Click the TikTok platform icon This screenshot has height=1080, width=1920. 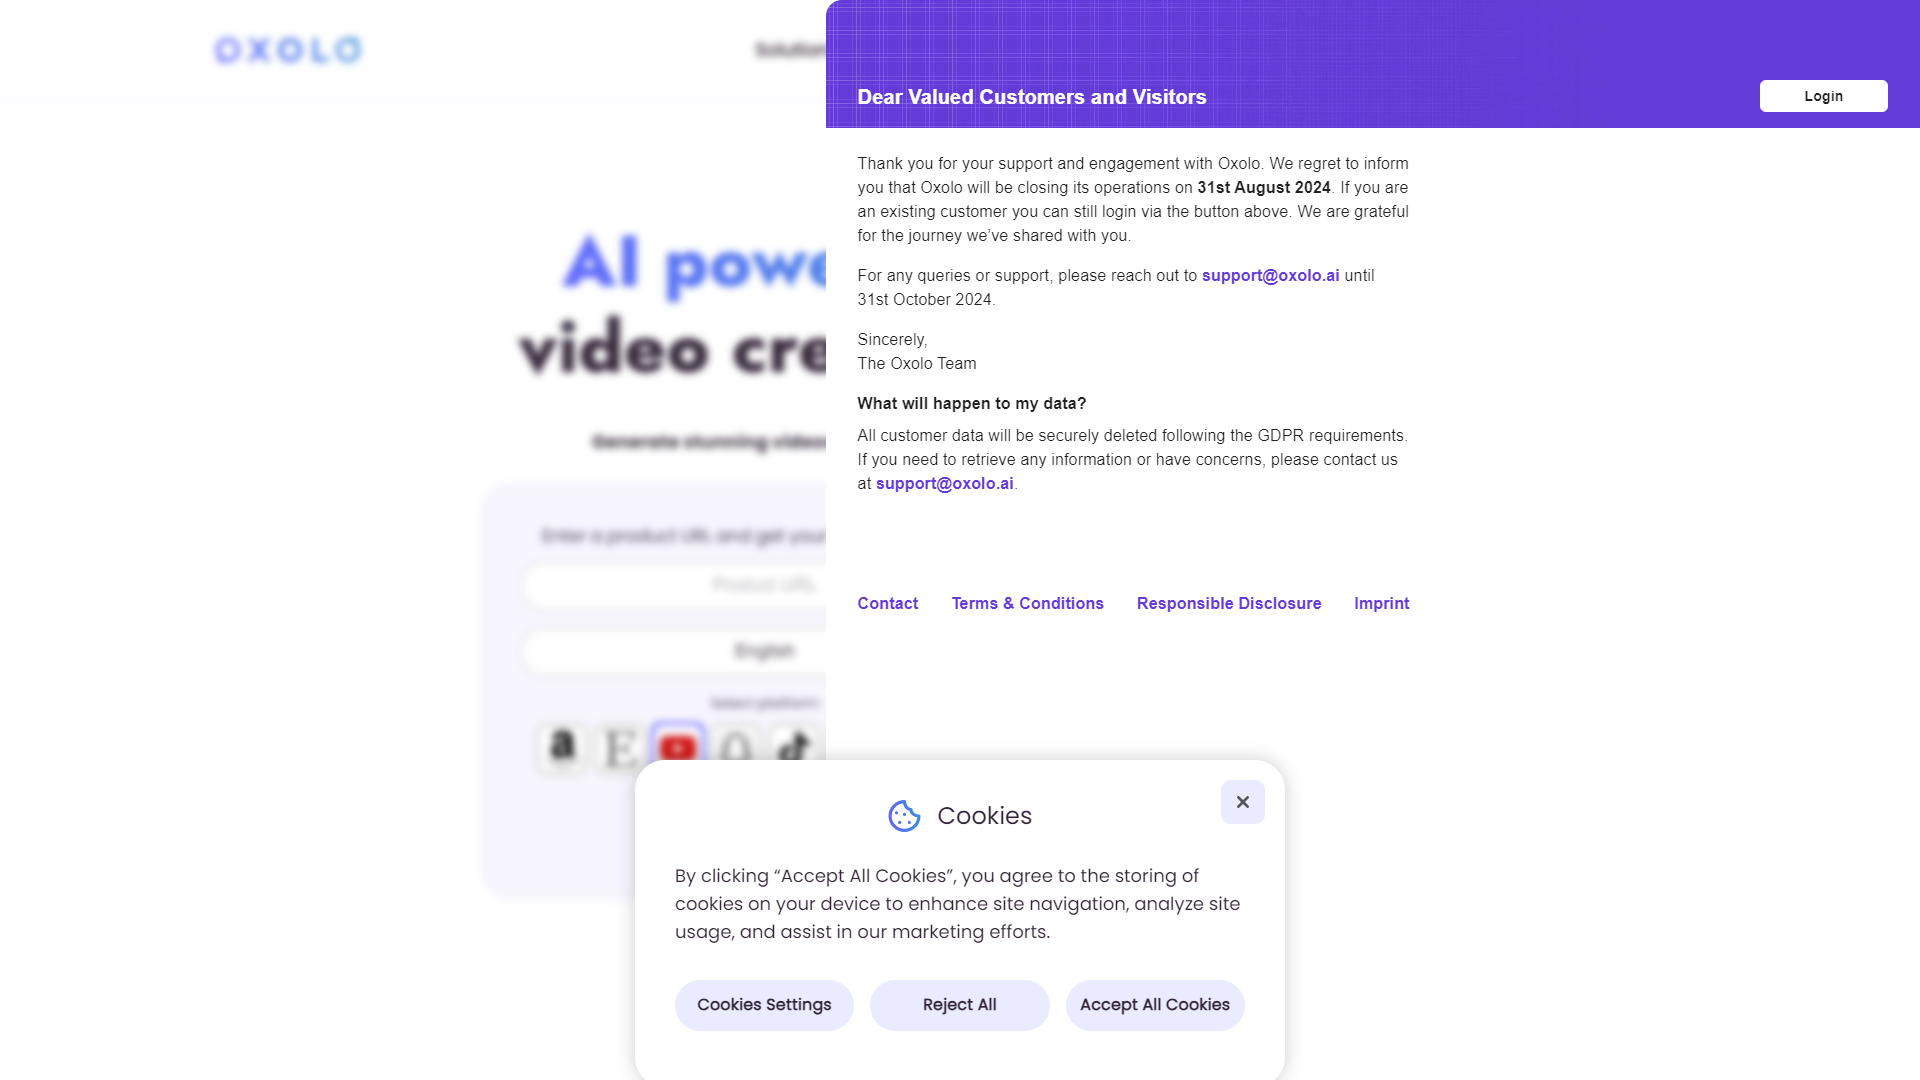point(793,744)
